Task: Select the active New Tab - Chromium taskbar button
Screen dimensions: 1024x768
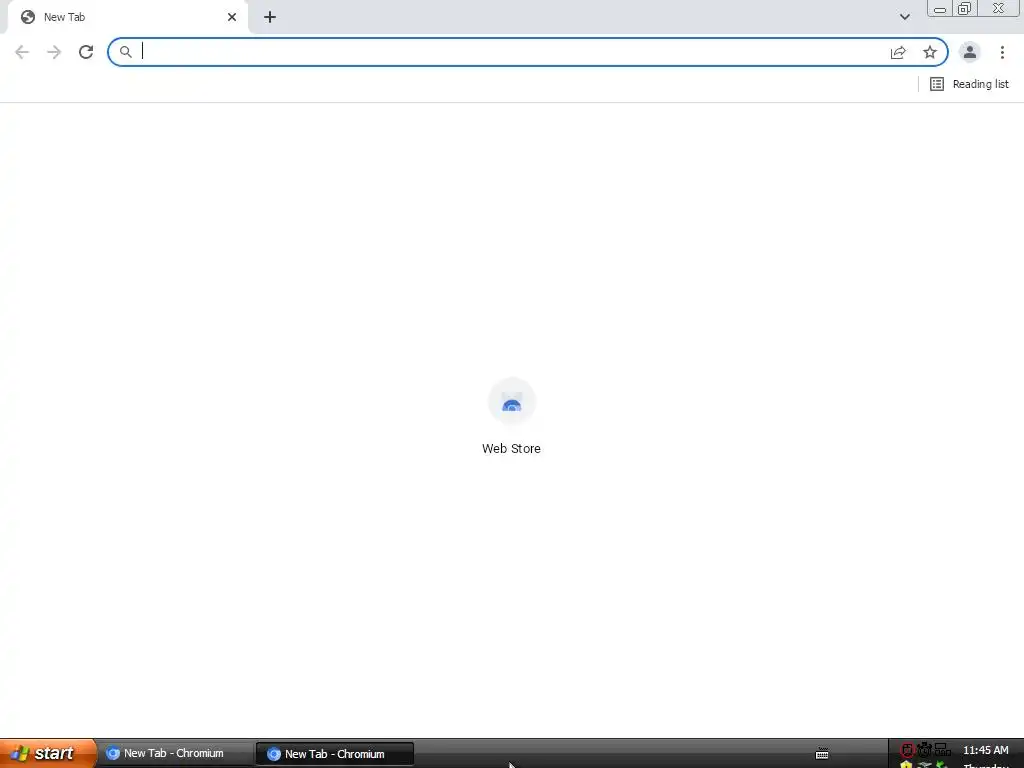Action: 334,754
